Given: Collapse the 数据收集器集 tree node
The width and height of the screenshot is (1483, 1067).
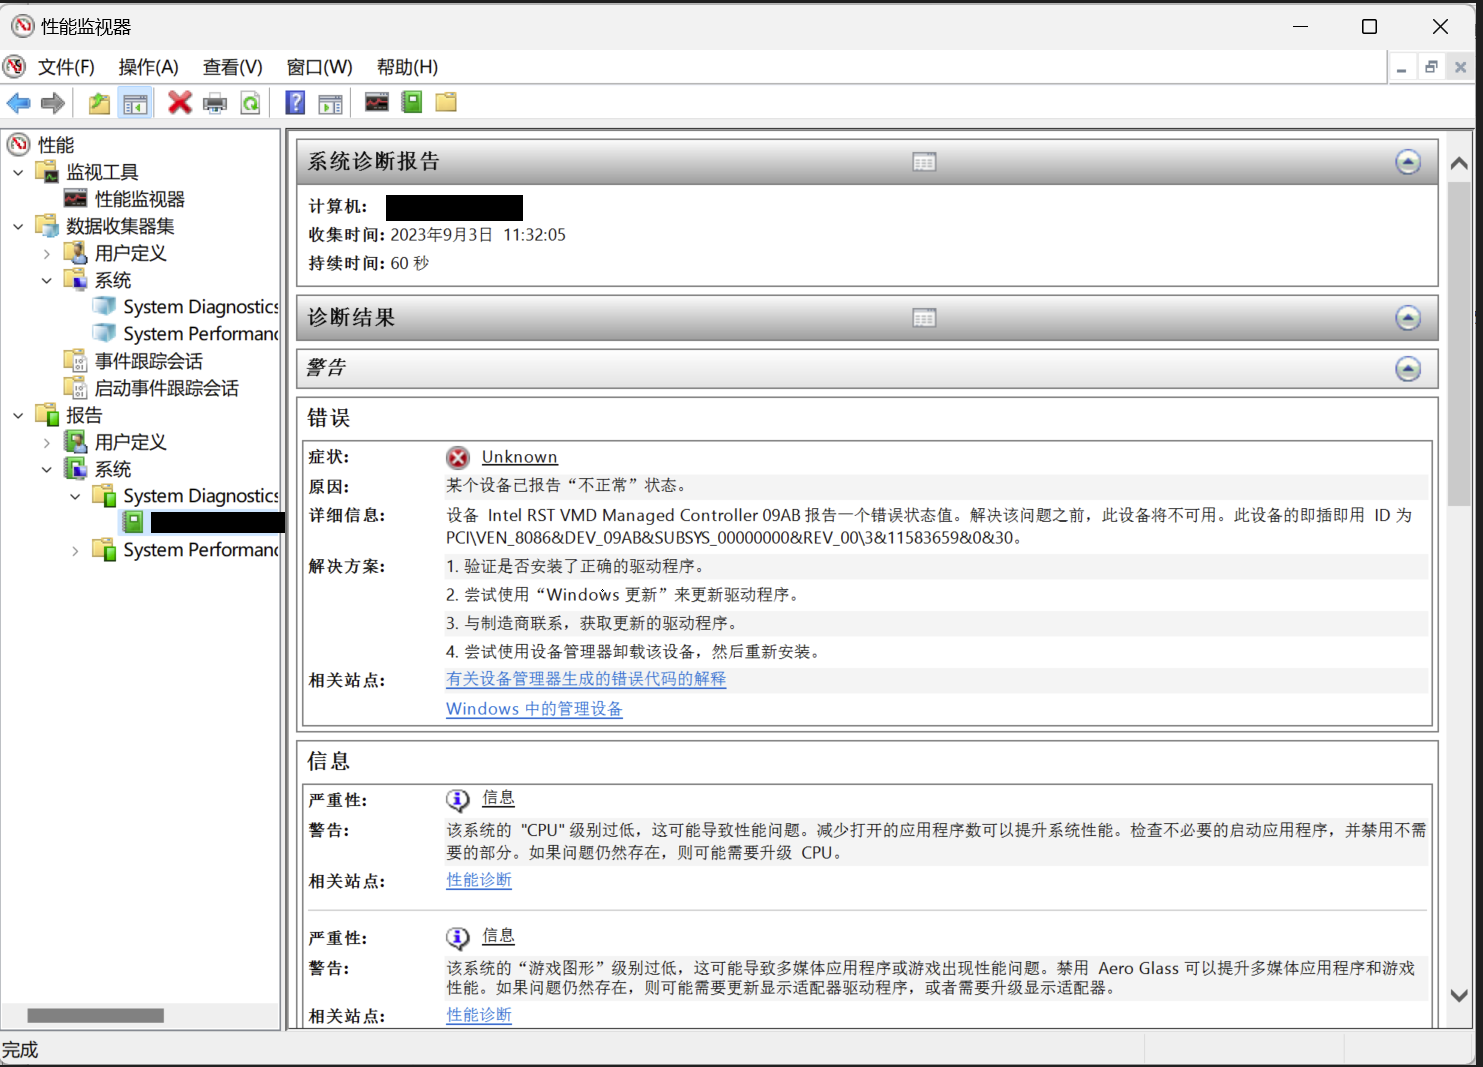Looking at the screenshot, I should (x=18, y=227).
